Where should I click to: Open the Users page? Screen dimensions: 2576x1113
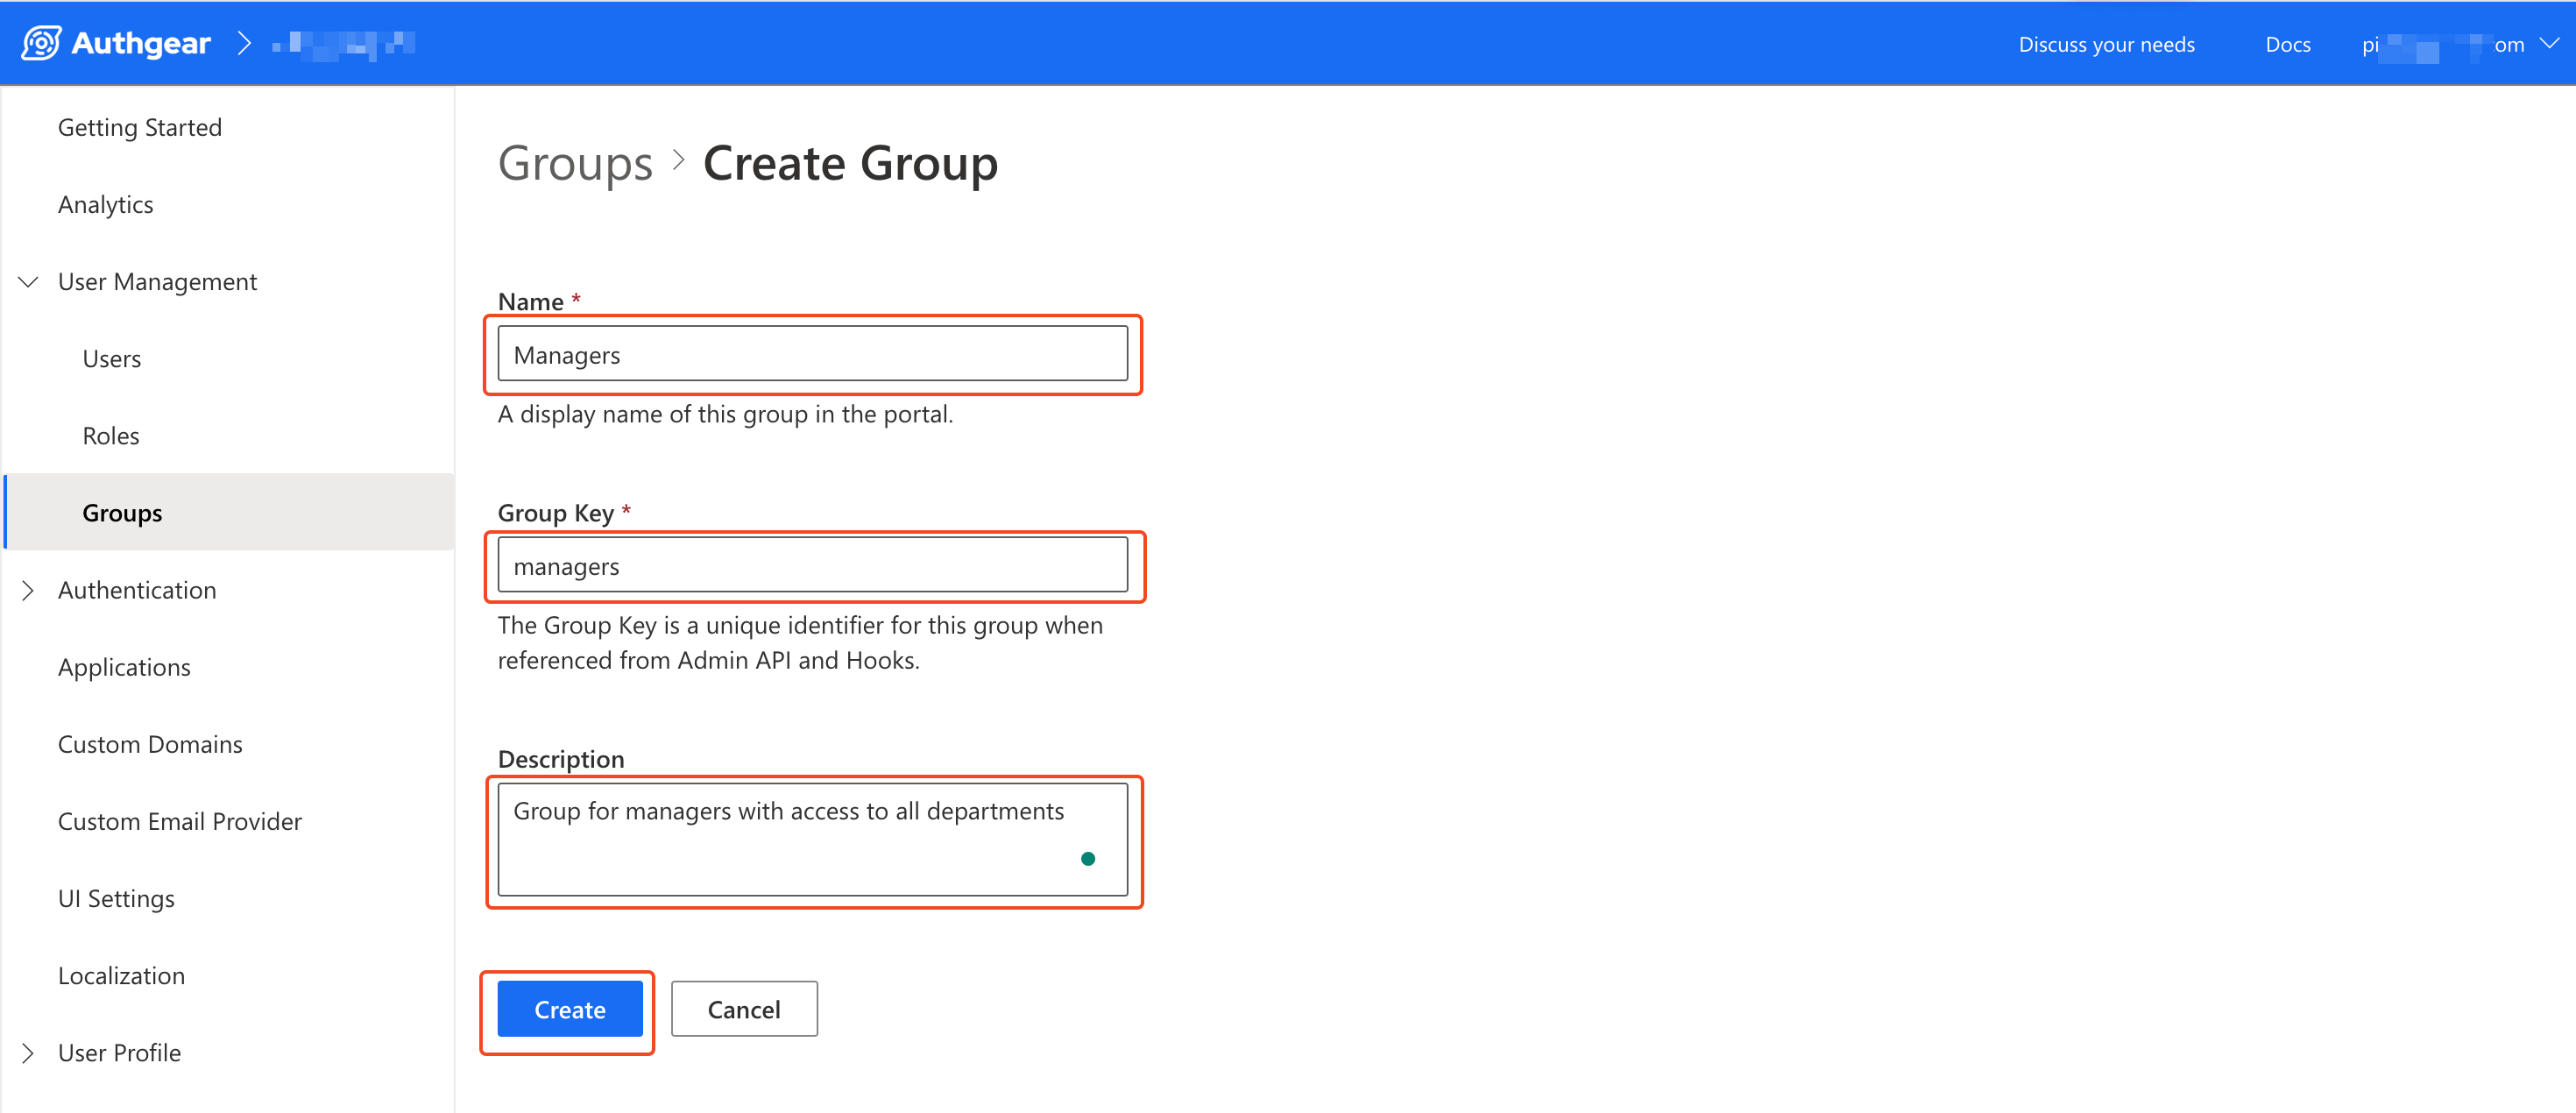111,358
